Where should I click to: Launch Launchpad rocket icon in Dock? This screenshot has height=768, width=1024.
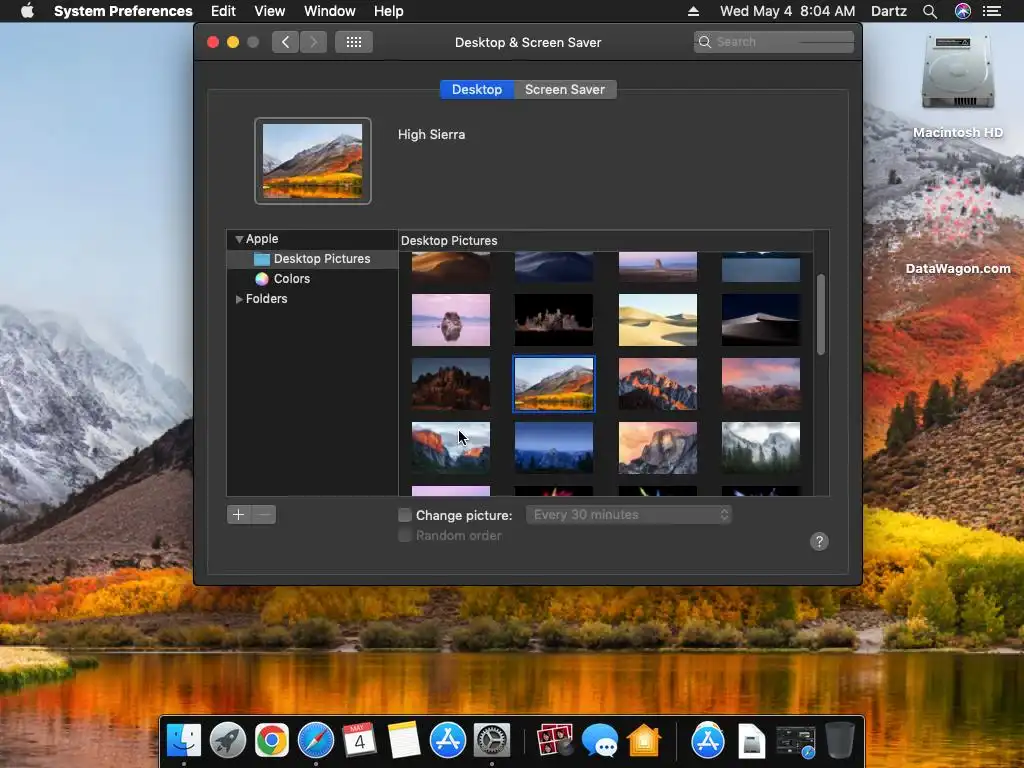point(227,740)
